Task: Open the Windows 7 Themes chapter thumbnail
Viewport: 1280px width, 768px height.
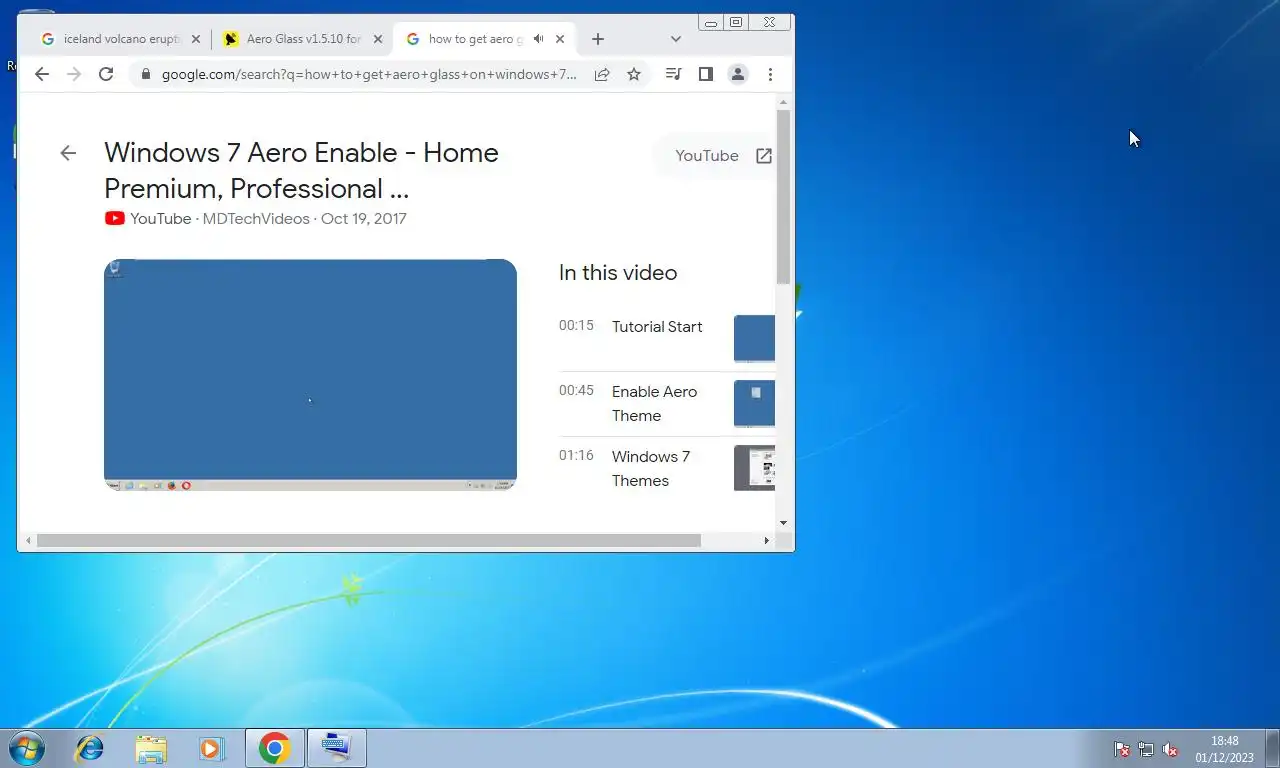Action: point(754,468)
